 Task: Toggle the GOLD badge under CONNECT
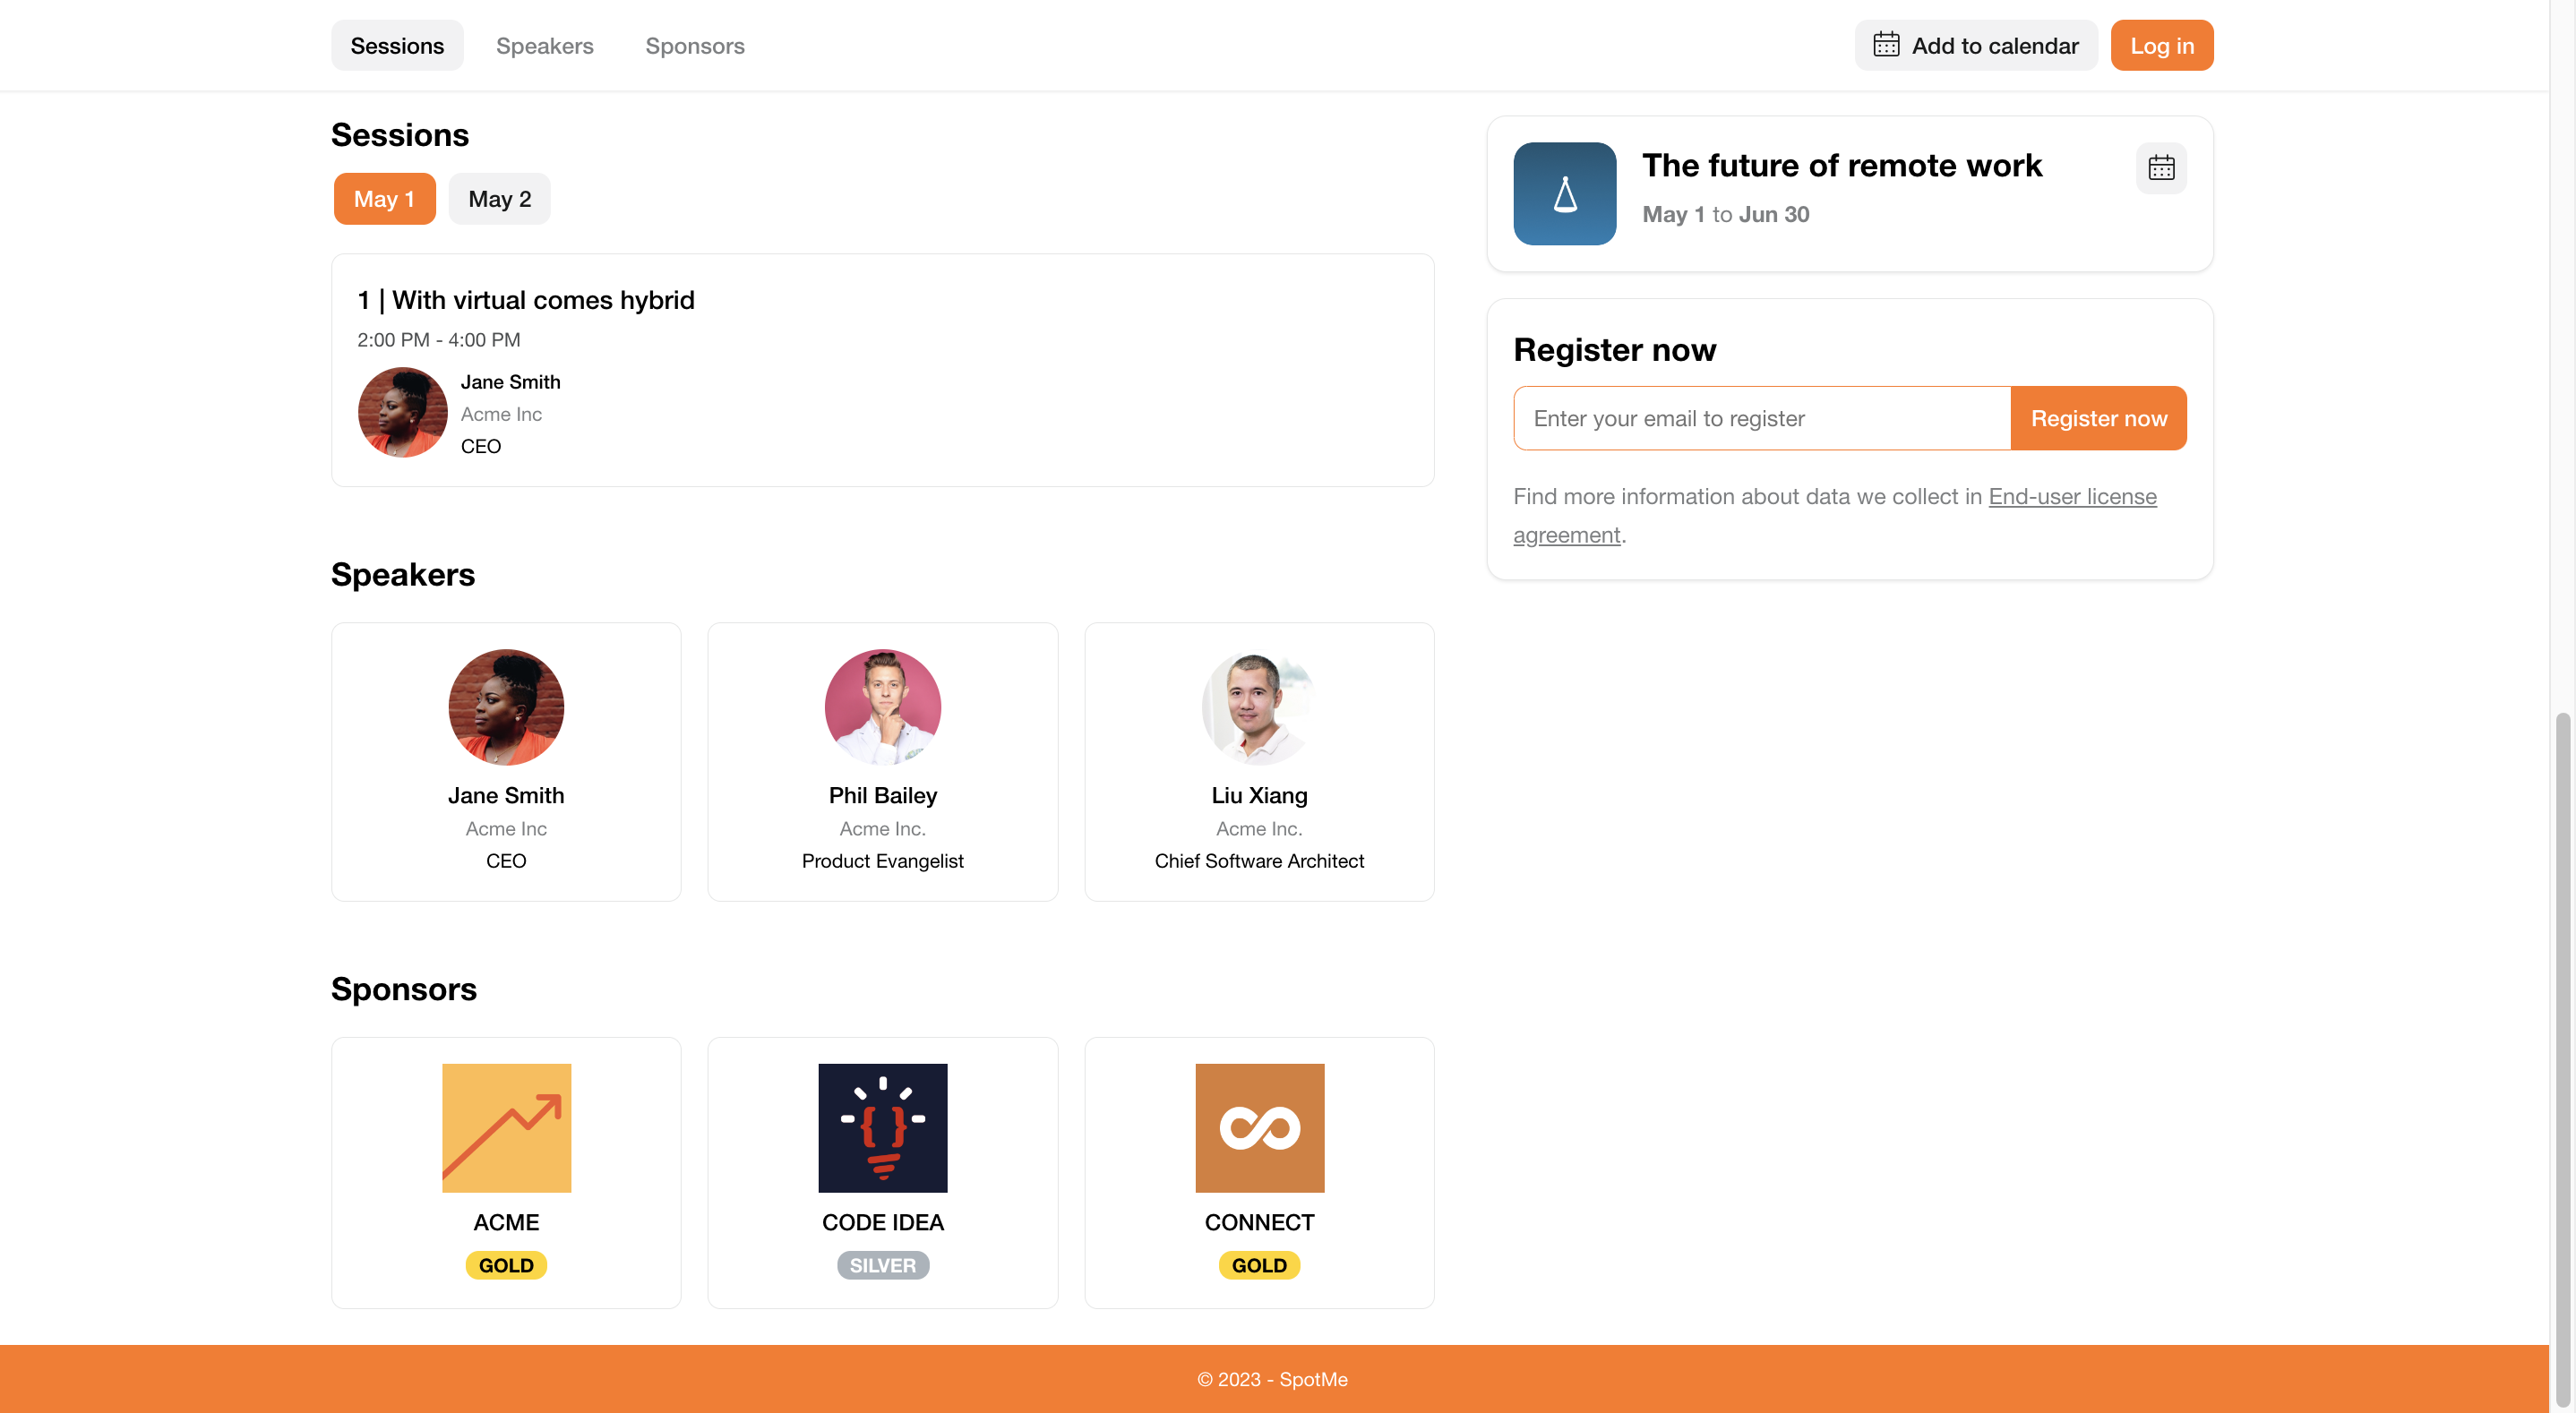(x=1259, y=1264)
